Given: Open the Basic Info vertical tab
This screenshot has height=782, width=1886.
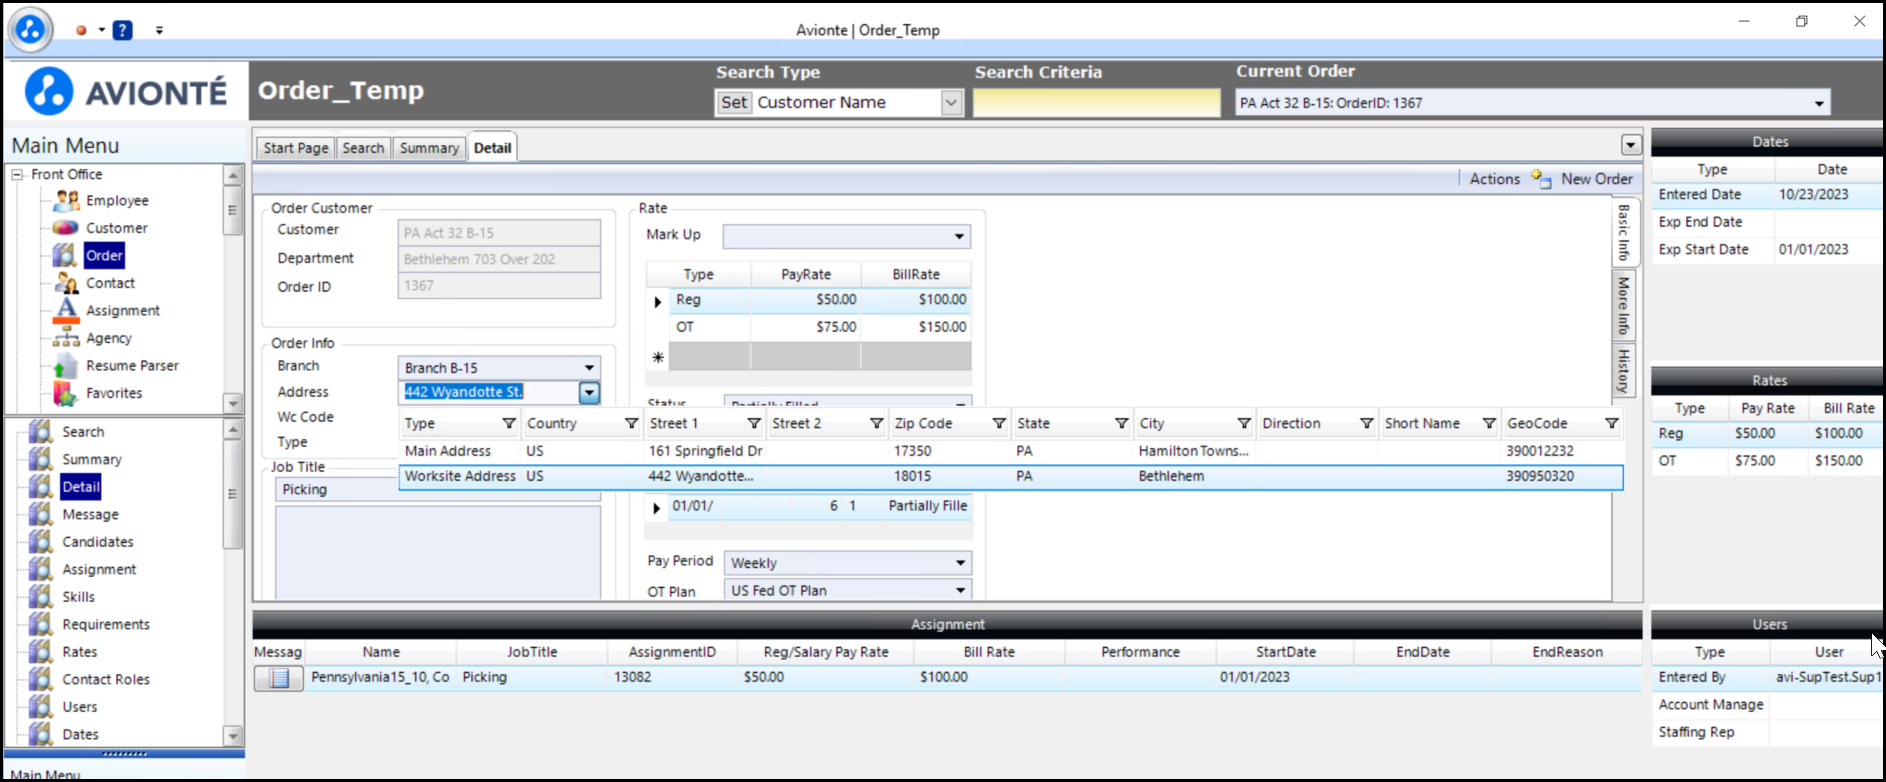Looking at the screenshot, I should [1623, 233].
